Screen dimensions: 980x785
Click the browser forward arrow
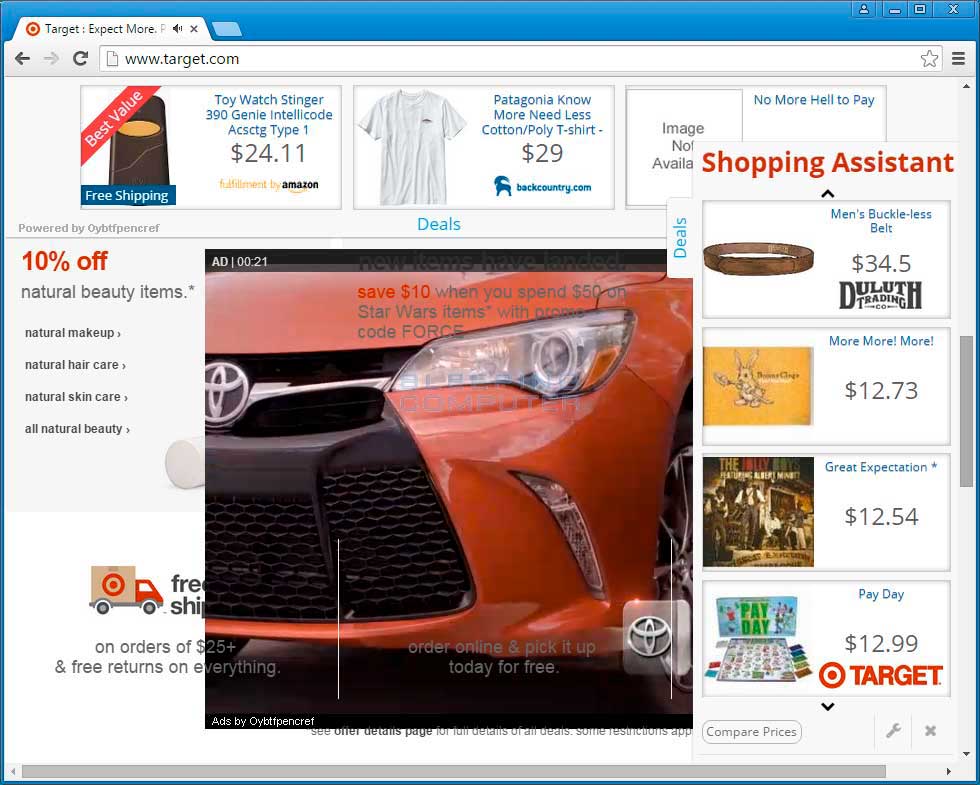coord(51,59)
